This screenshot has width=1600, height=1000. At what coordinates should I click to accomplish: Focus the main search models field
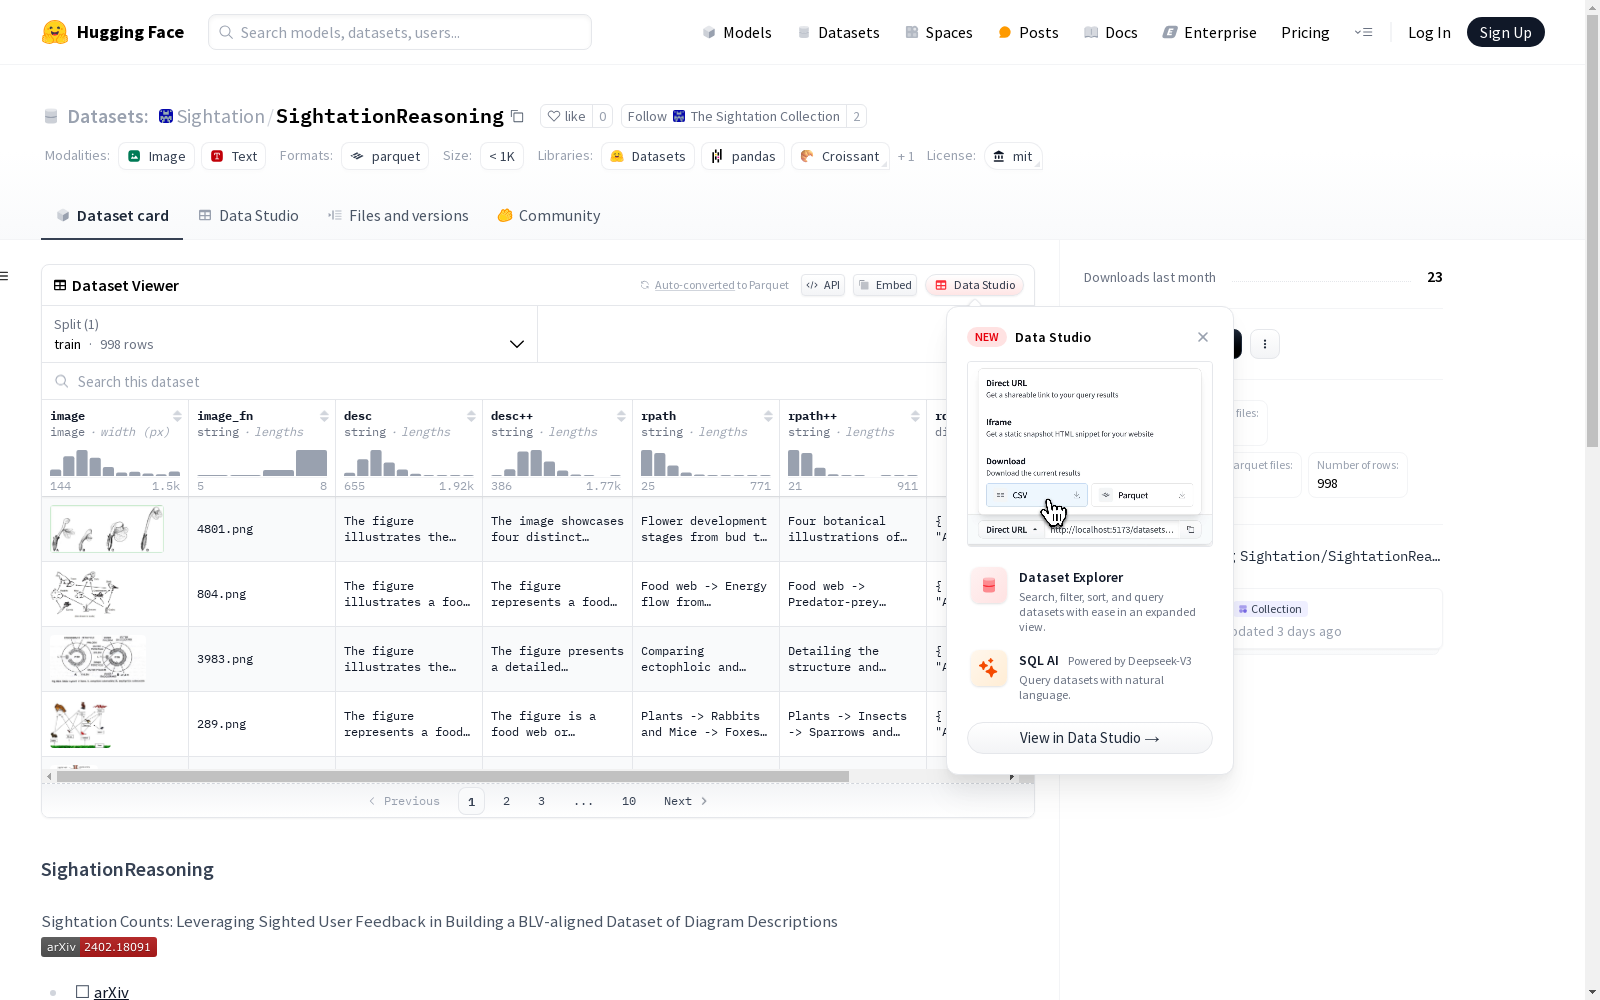pos(400,32)
